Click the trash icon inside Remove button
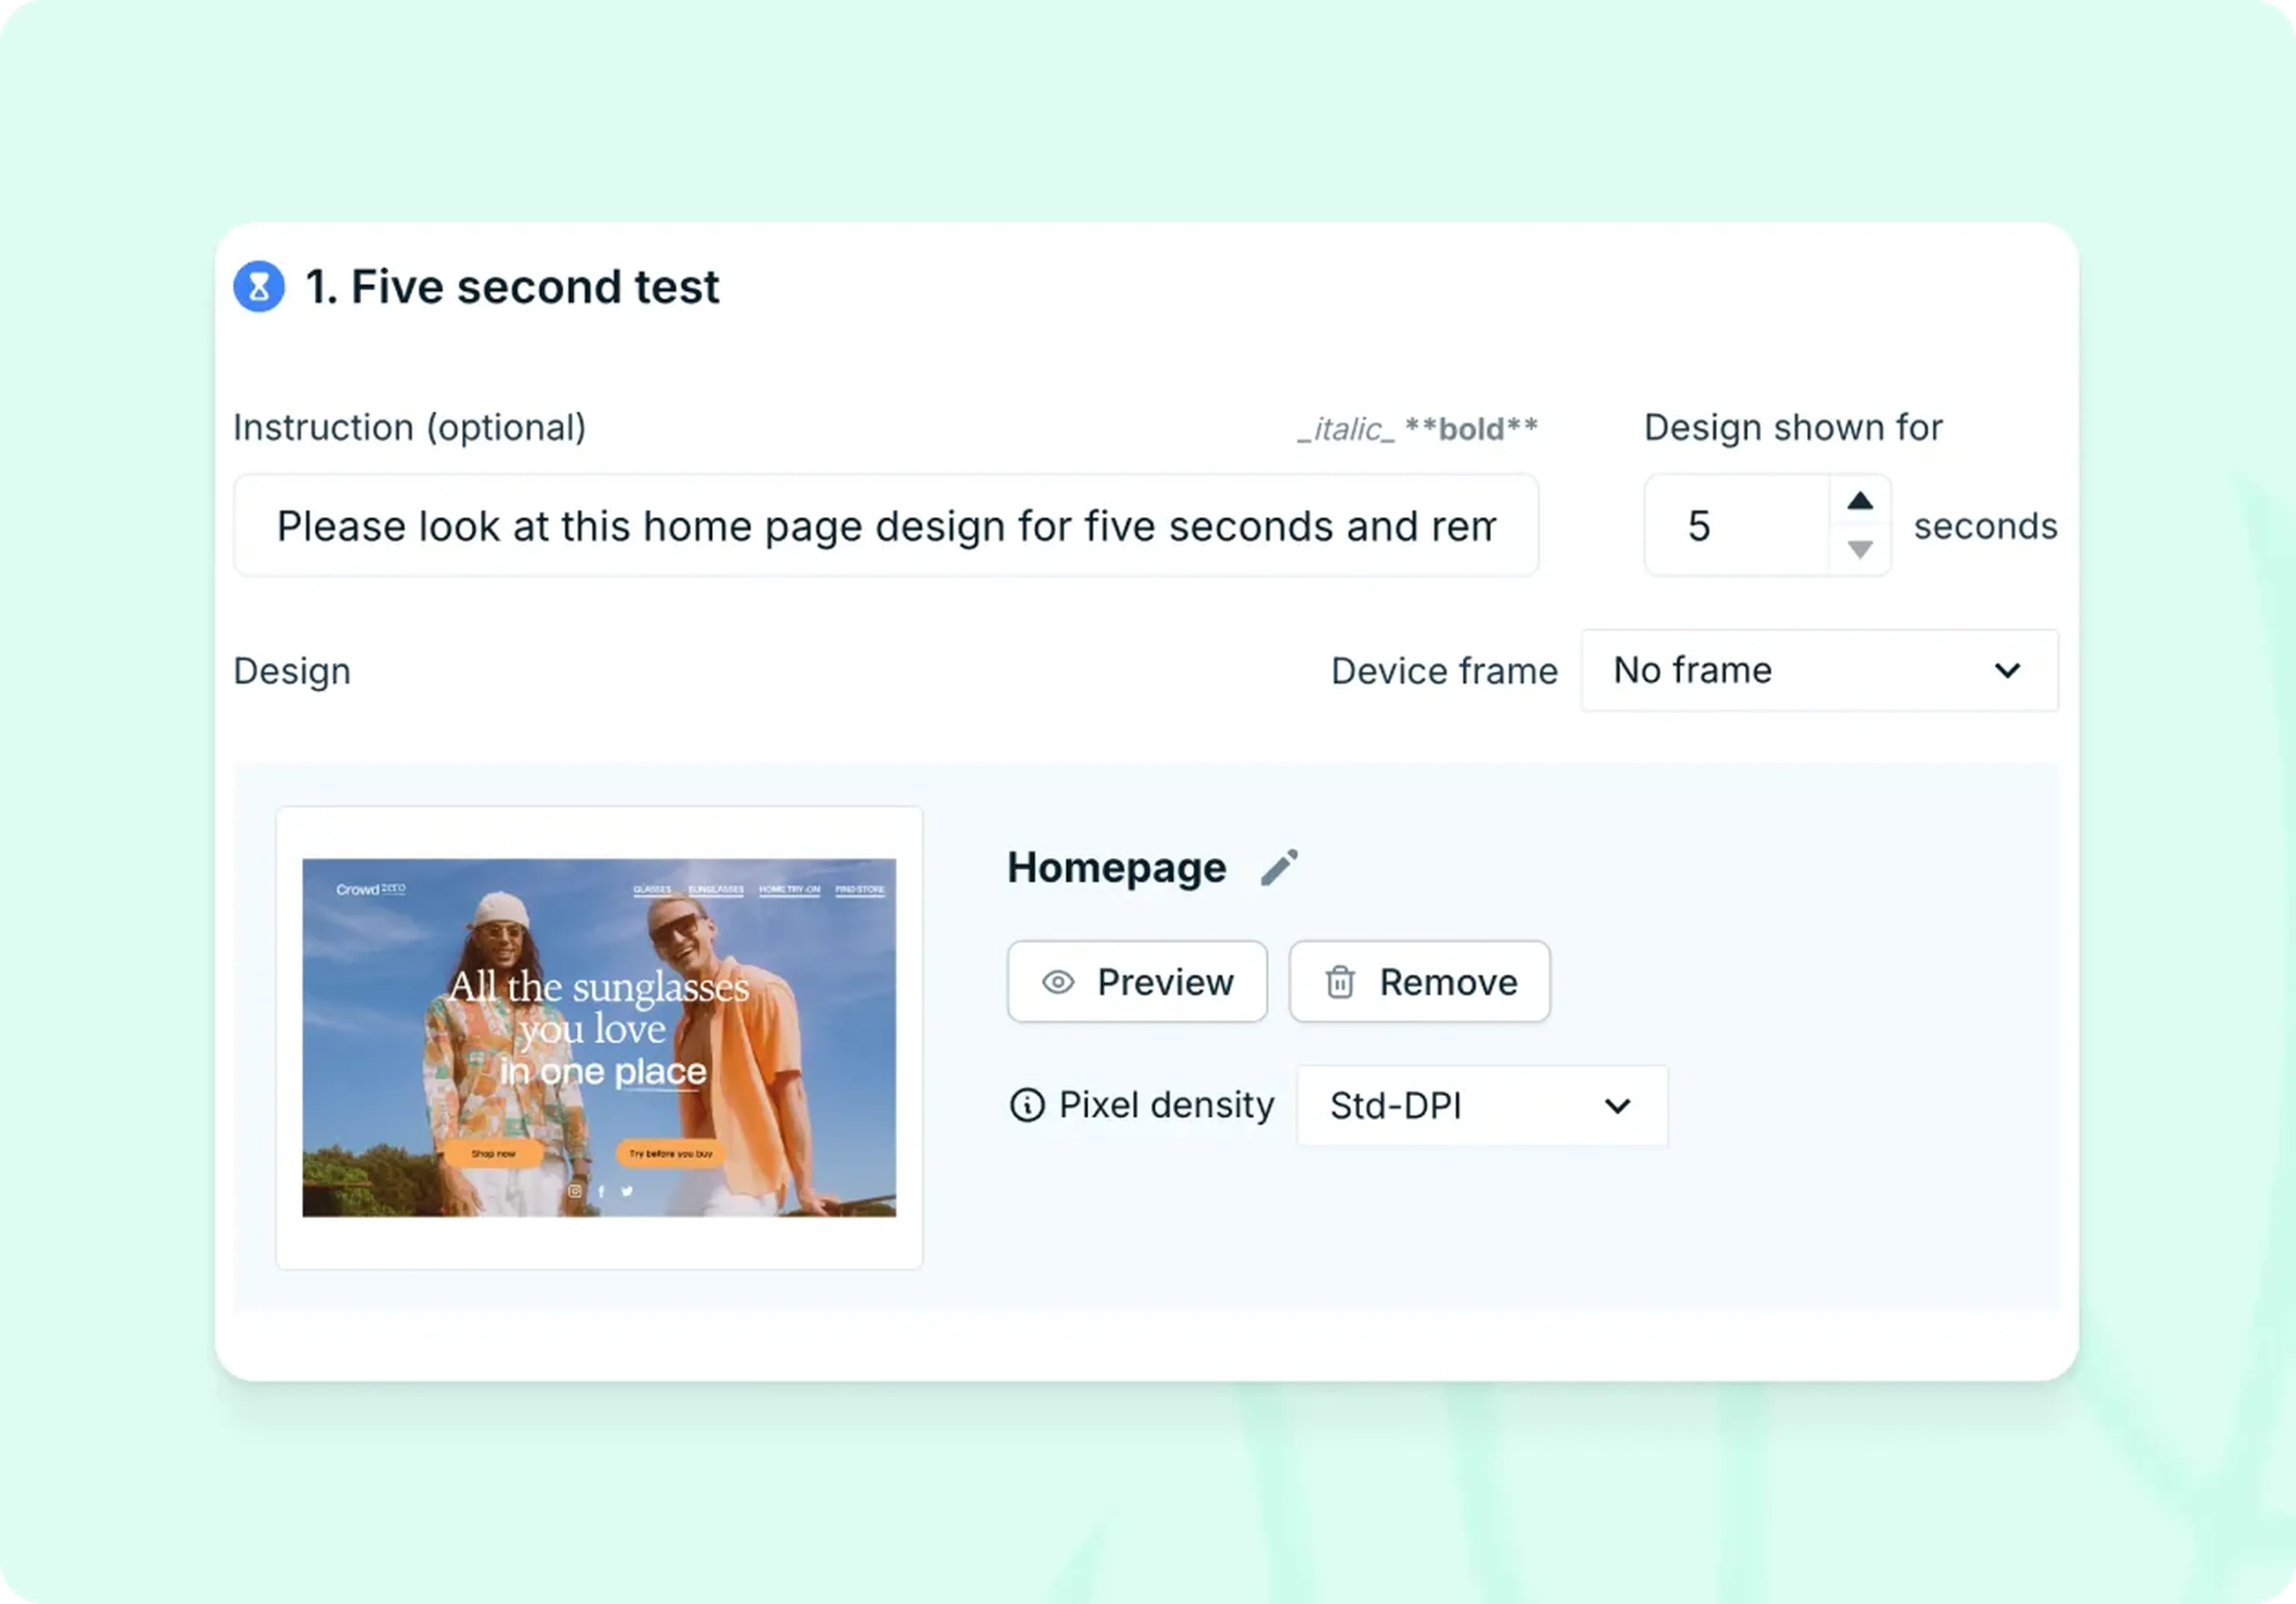2296x1604 pixels. pyautogui.click(x=1339, y=981)
